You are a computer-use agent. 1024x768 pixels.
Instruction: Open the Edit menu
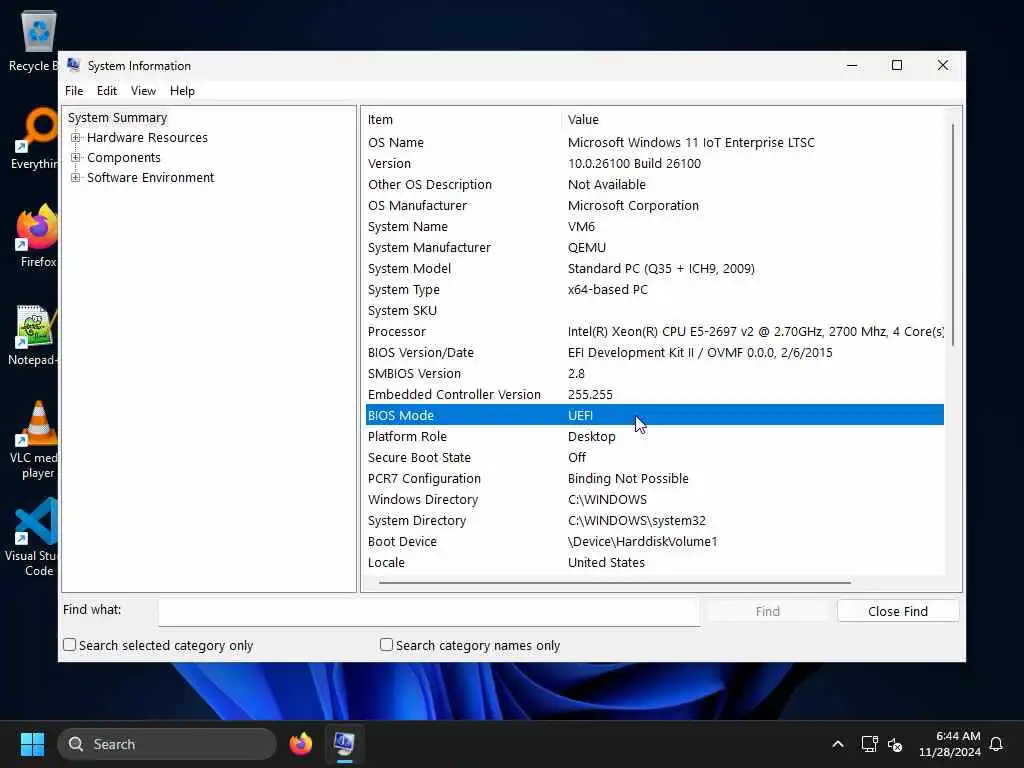pyautogui.click(x=106, y=91)
